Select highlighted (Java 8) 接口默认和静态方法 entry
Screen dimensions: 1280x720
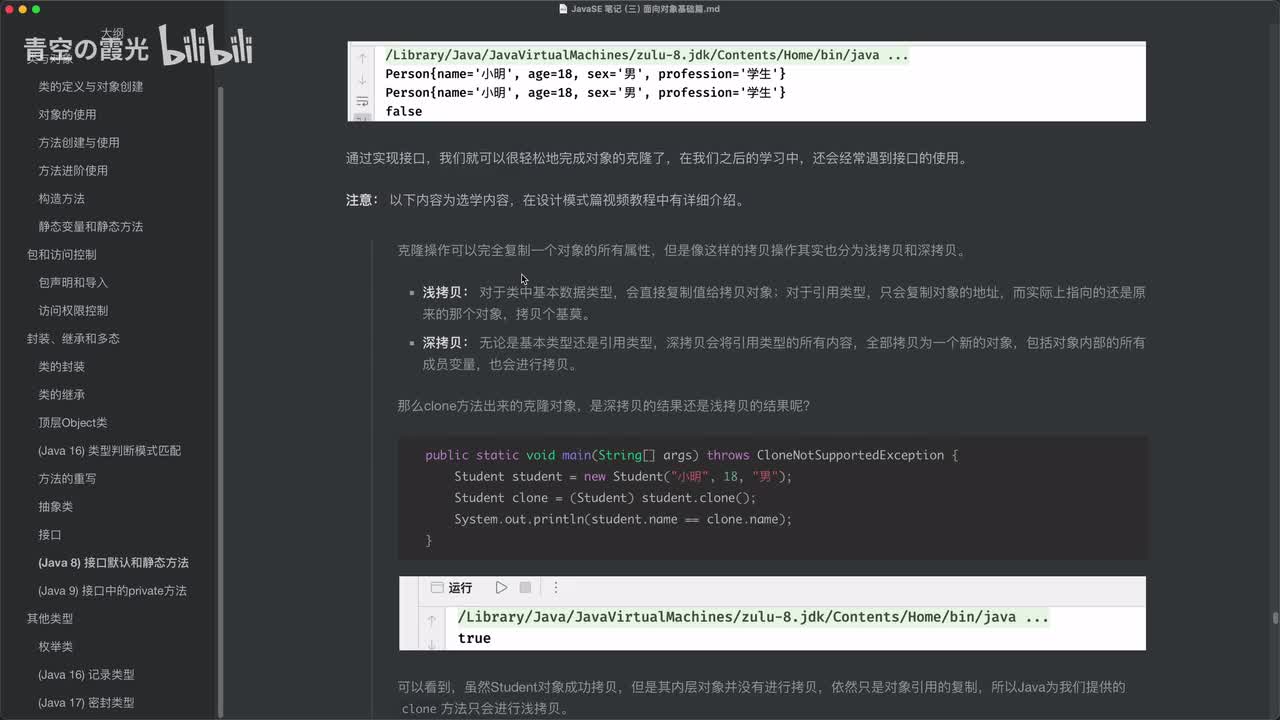coord(113,563)
